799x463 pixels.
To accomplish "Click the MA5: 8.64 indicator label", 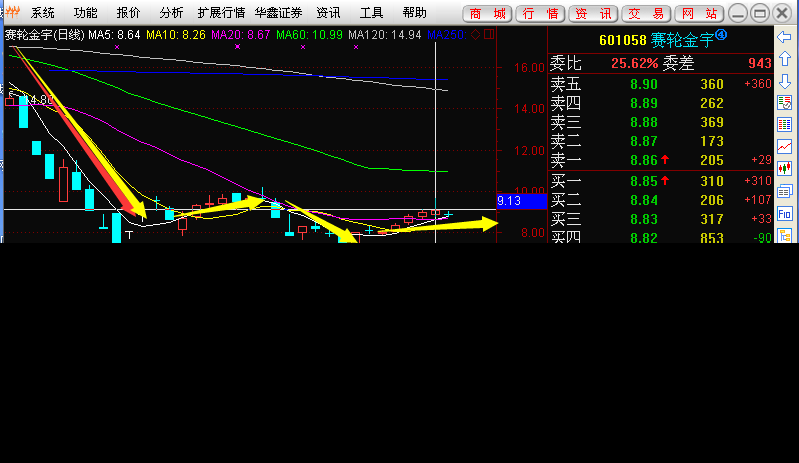I will pyautogui.click(x=114, y=35).
